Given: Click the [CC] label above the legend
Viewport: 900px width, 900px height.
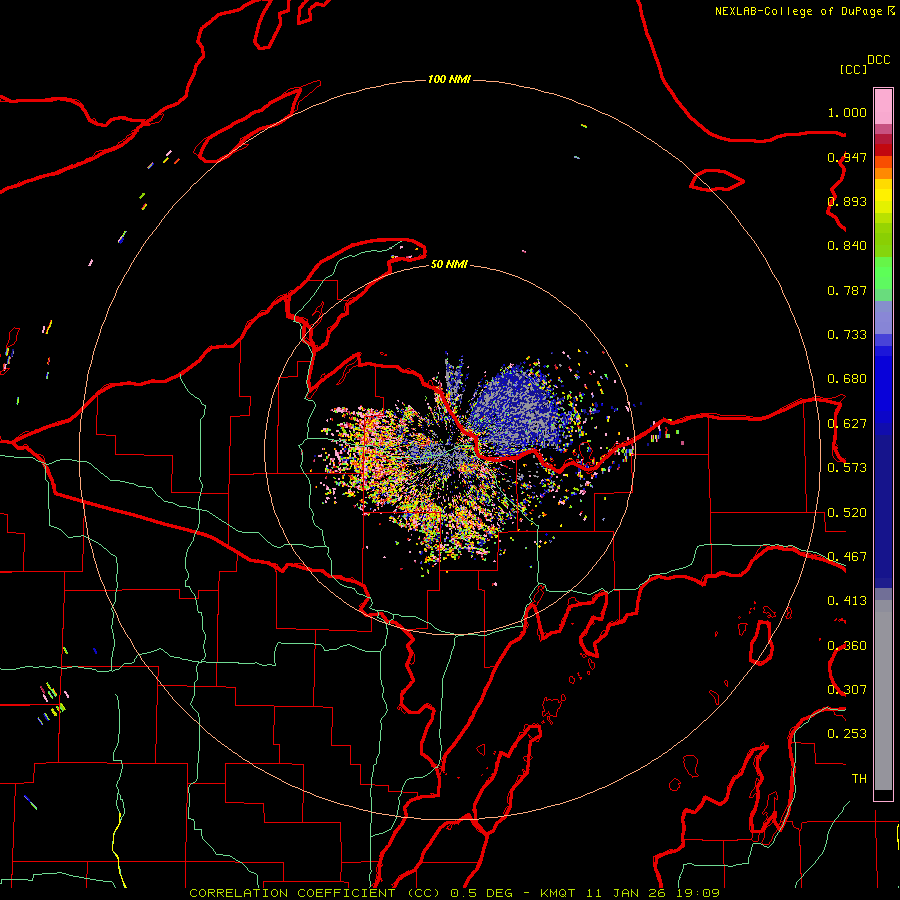Looking at the screenshot, I should pyautogui.click(x=853, y=69).
